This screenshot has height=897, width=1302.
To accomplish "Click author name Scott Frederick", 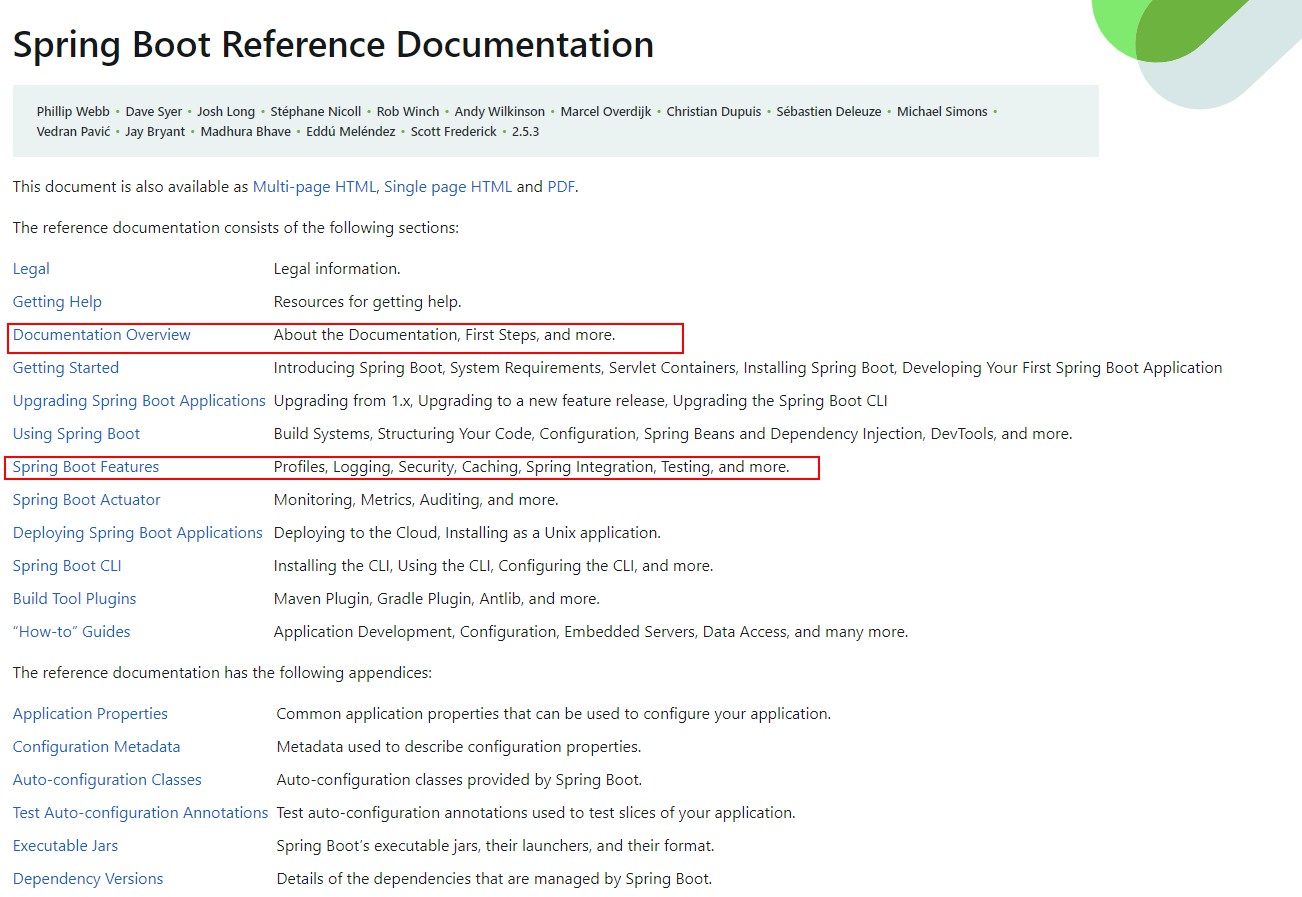I will (x=454, y=132).
